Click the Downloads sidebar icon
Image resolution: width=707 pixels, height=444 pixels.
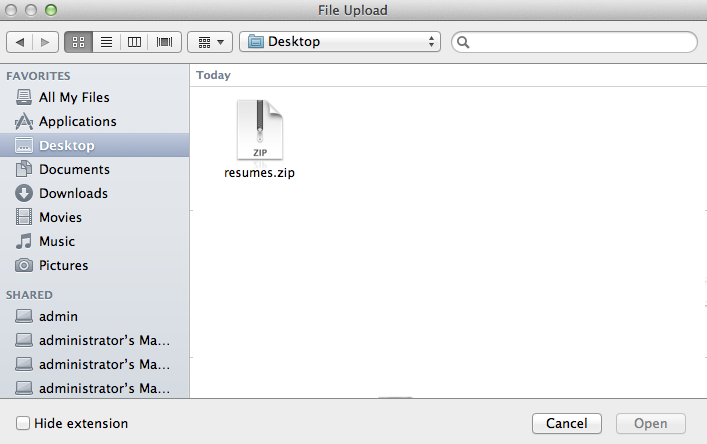(x=24, y=193)
